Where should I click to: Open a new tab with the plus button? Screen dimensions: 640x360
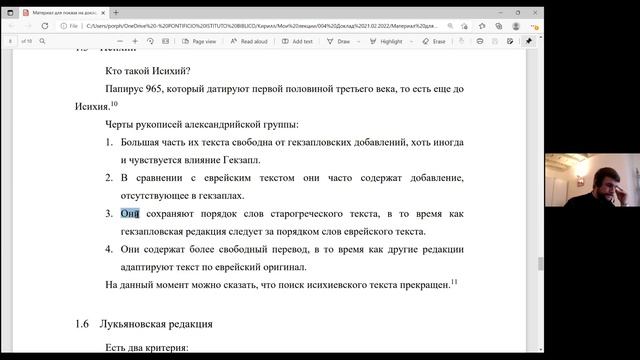coord(116,13)
